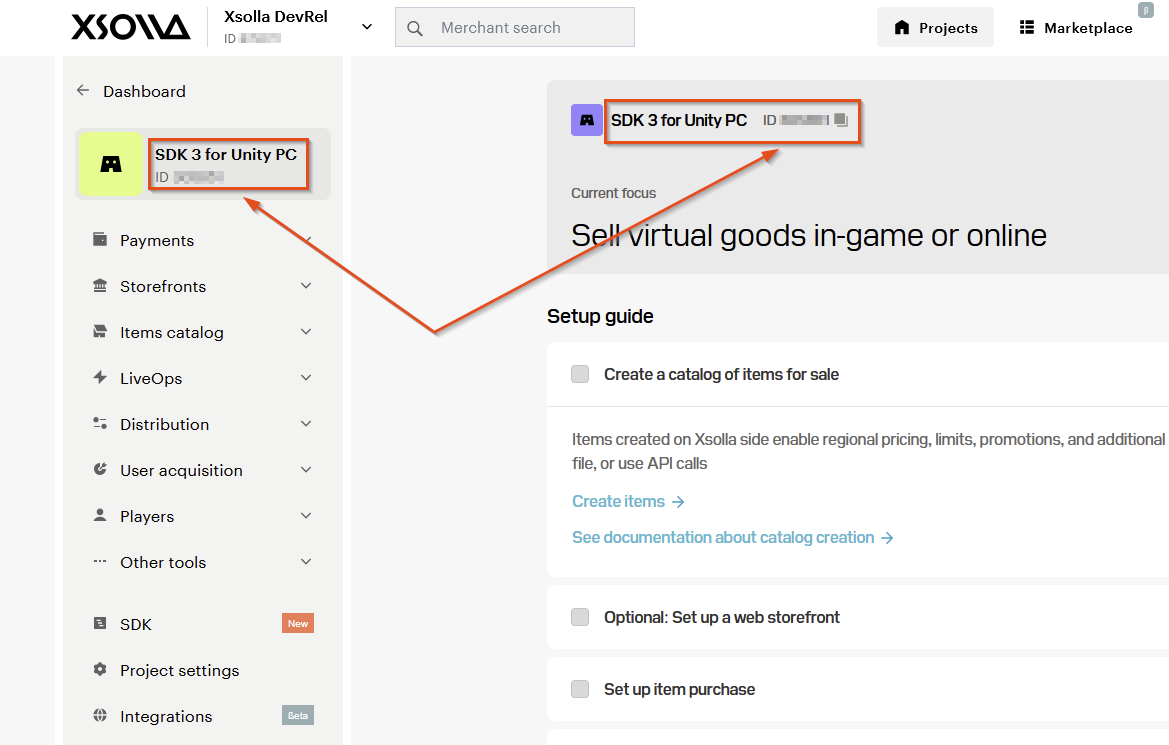1169x745 pixels.
Task: Expand the Other tools chevron
Action: 306,562
